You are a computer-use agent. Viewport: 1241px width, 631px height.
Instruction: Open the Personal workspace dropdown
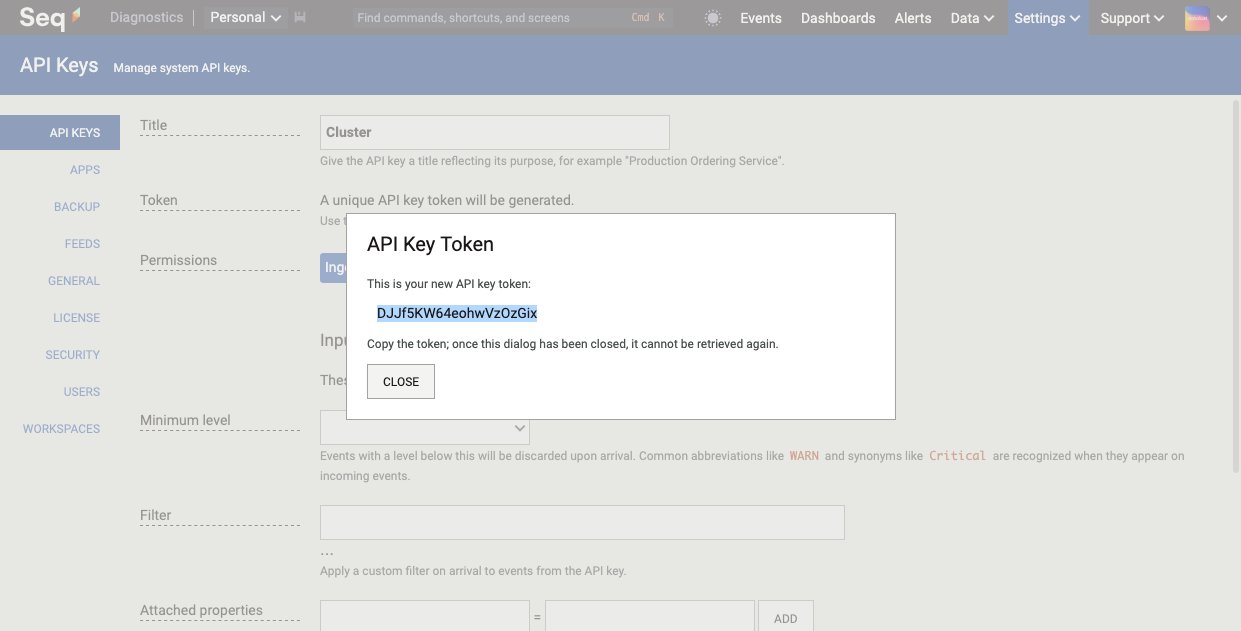pos(245,18)
